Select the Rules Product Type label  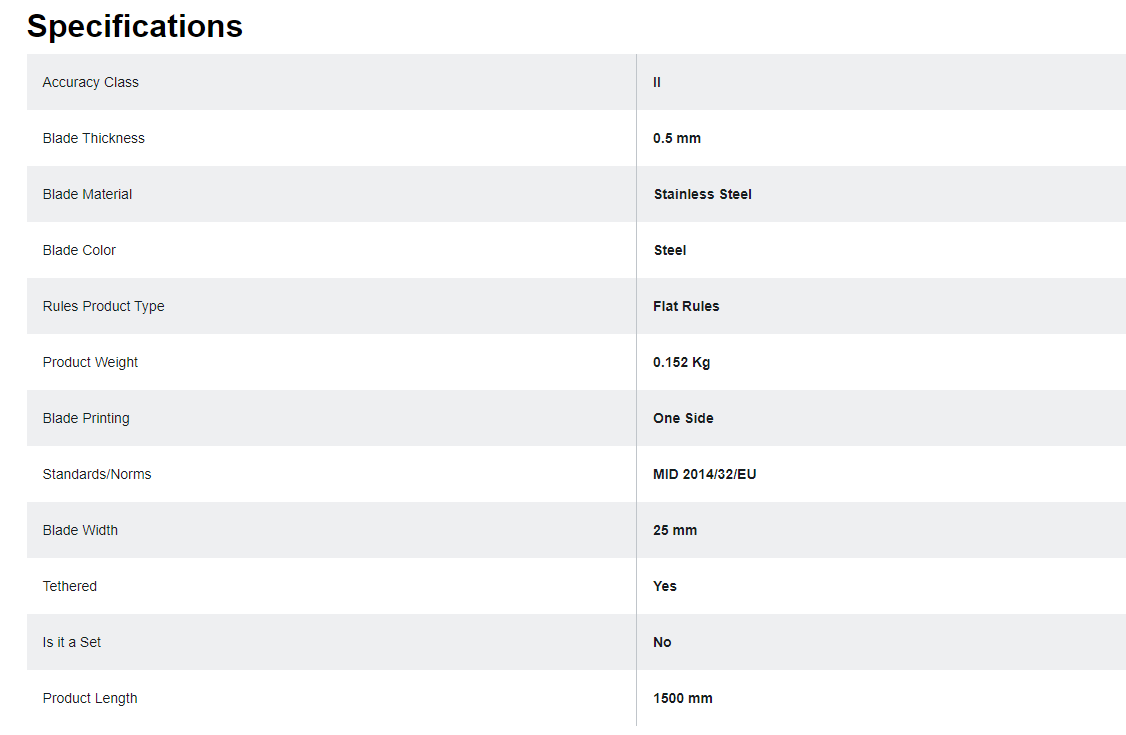[103, 306]
